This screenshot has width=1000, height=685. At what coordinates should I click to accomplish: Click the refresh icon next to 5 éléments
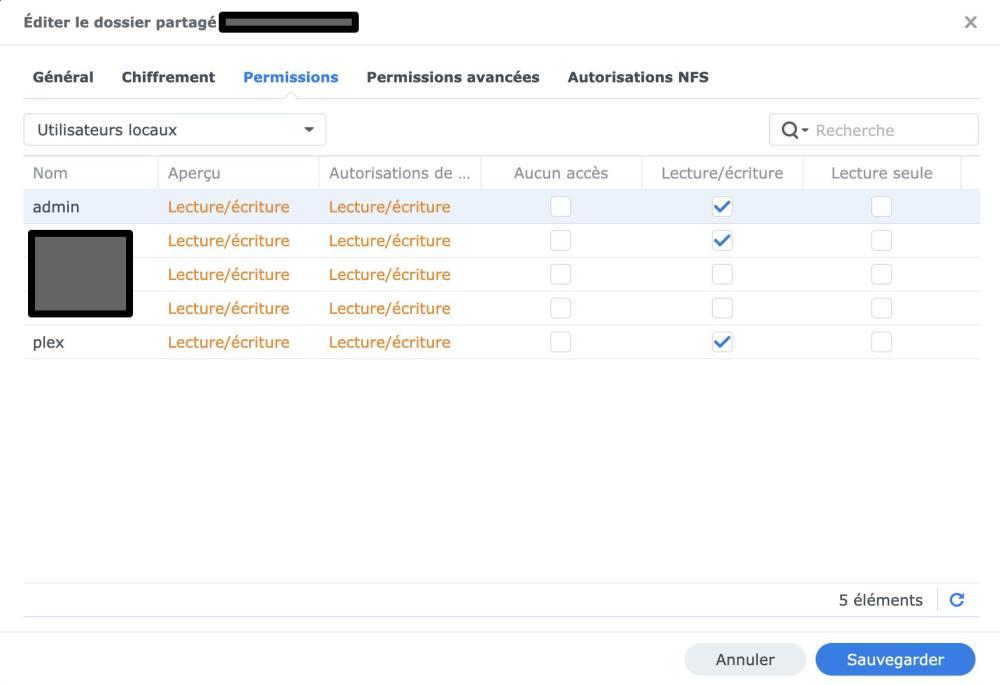click(x=956, y=600)
